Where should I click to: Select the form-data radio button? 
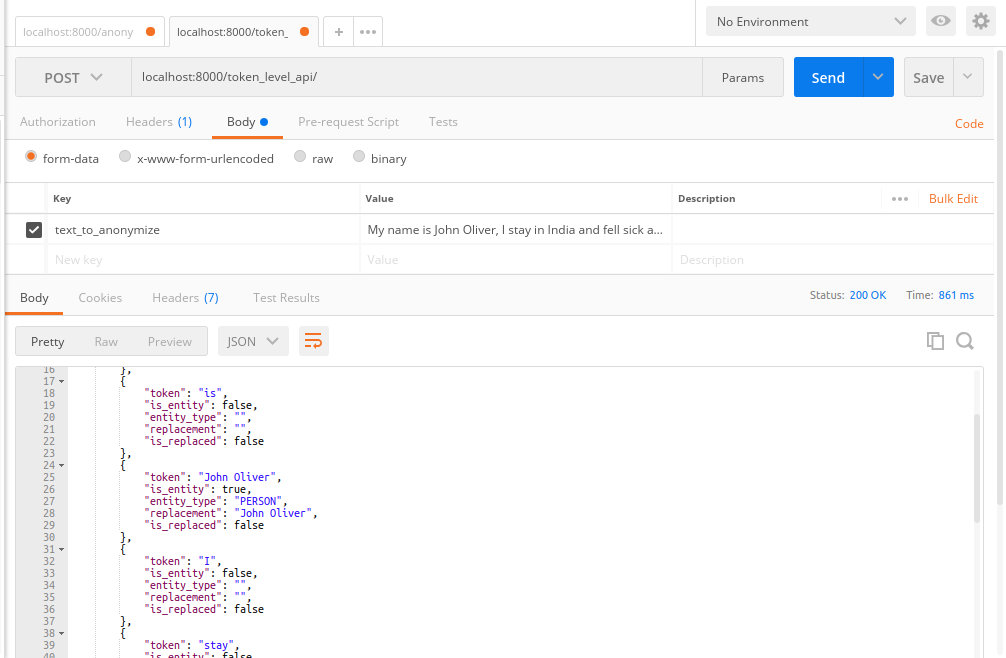(31, 156)
